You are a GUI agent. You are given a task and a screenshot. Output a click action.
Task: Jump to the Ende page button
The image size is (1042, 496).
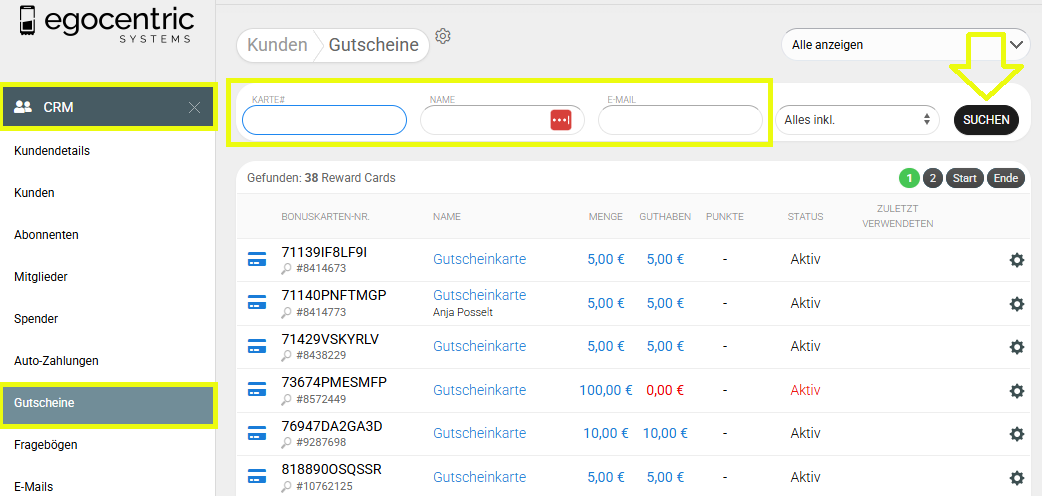pos(1005,178)
